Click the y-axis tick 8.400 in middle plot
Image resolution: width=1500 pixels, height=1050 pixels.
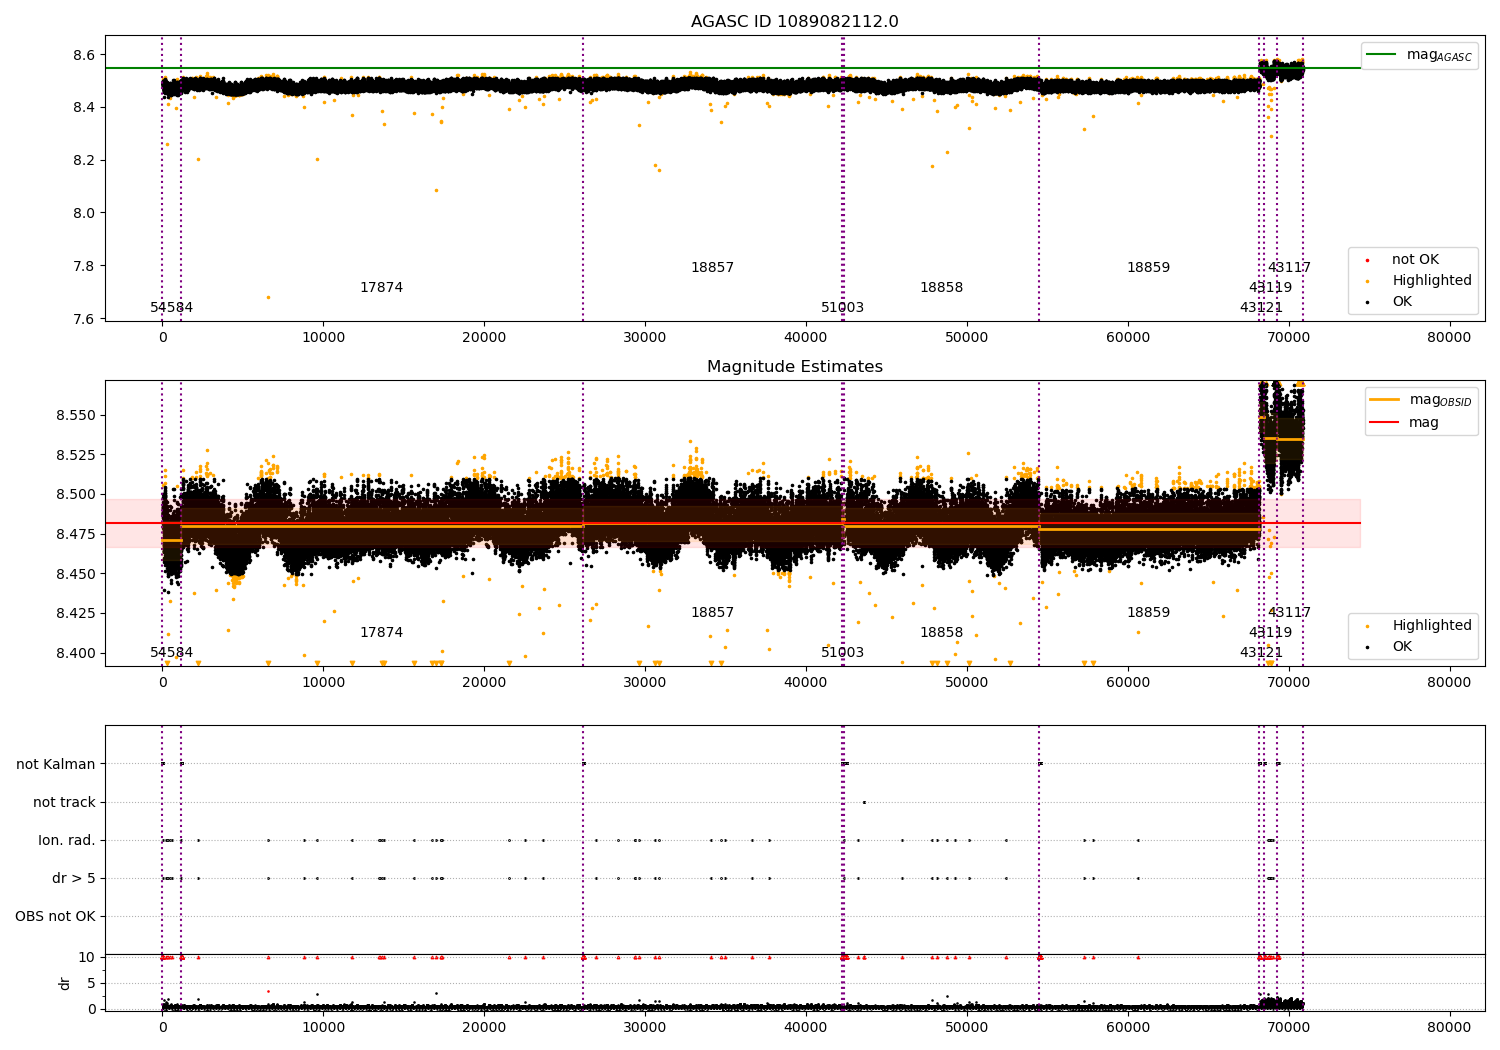pyautogui.click(x=76, y=653)
